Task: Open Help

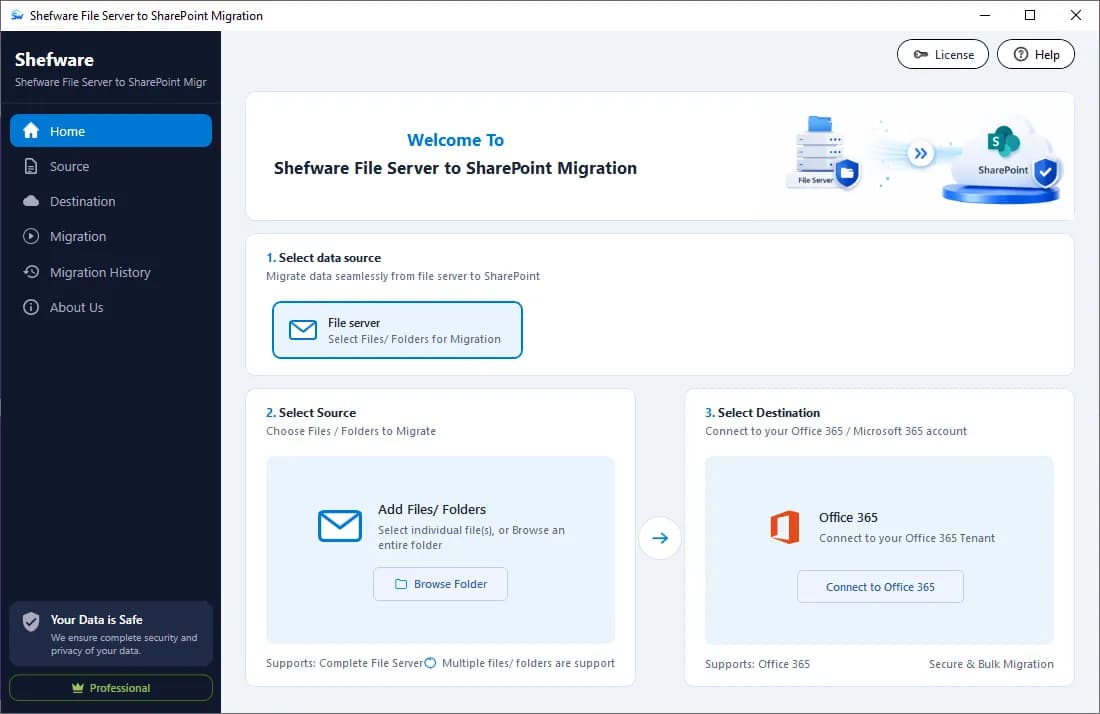Action: click(1035, 54)
